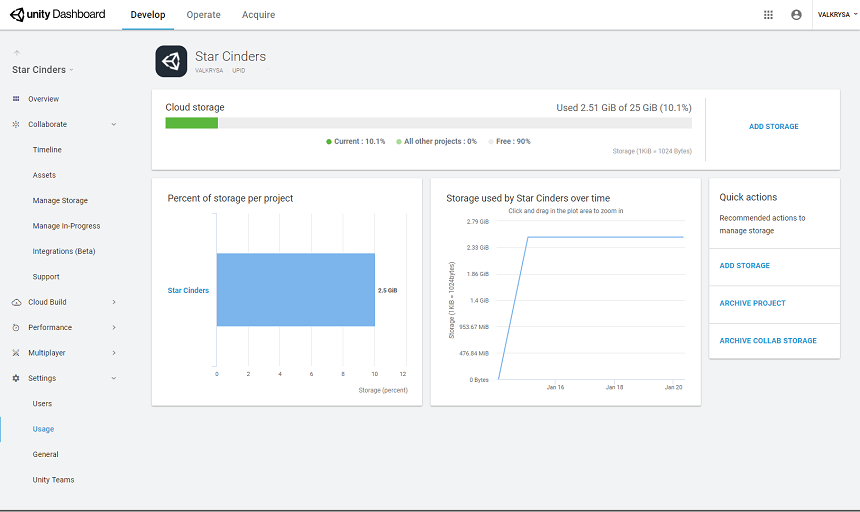The width and height of the screenshot is (860, 512).
Task: Click the Jan 18 axis label
Action: tap(614, 387)
